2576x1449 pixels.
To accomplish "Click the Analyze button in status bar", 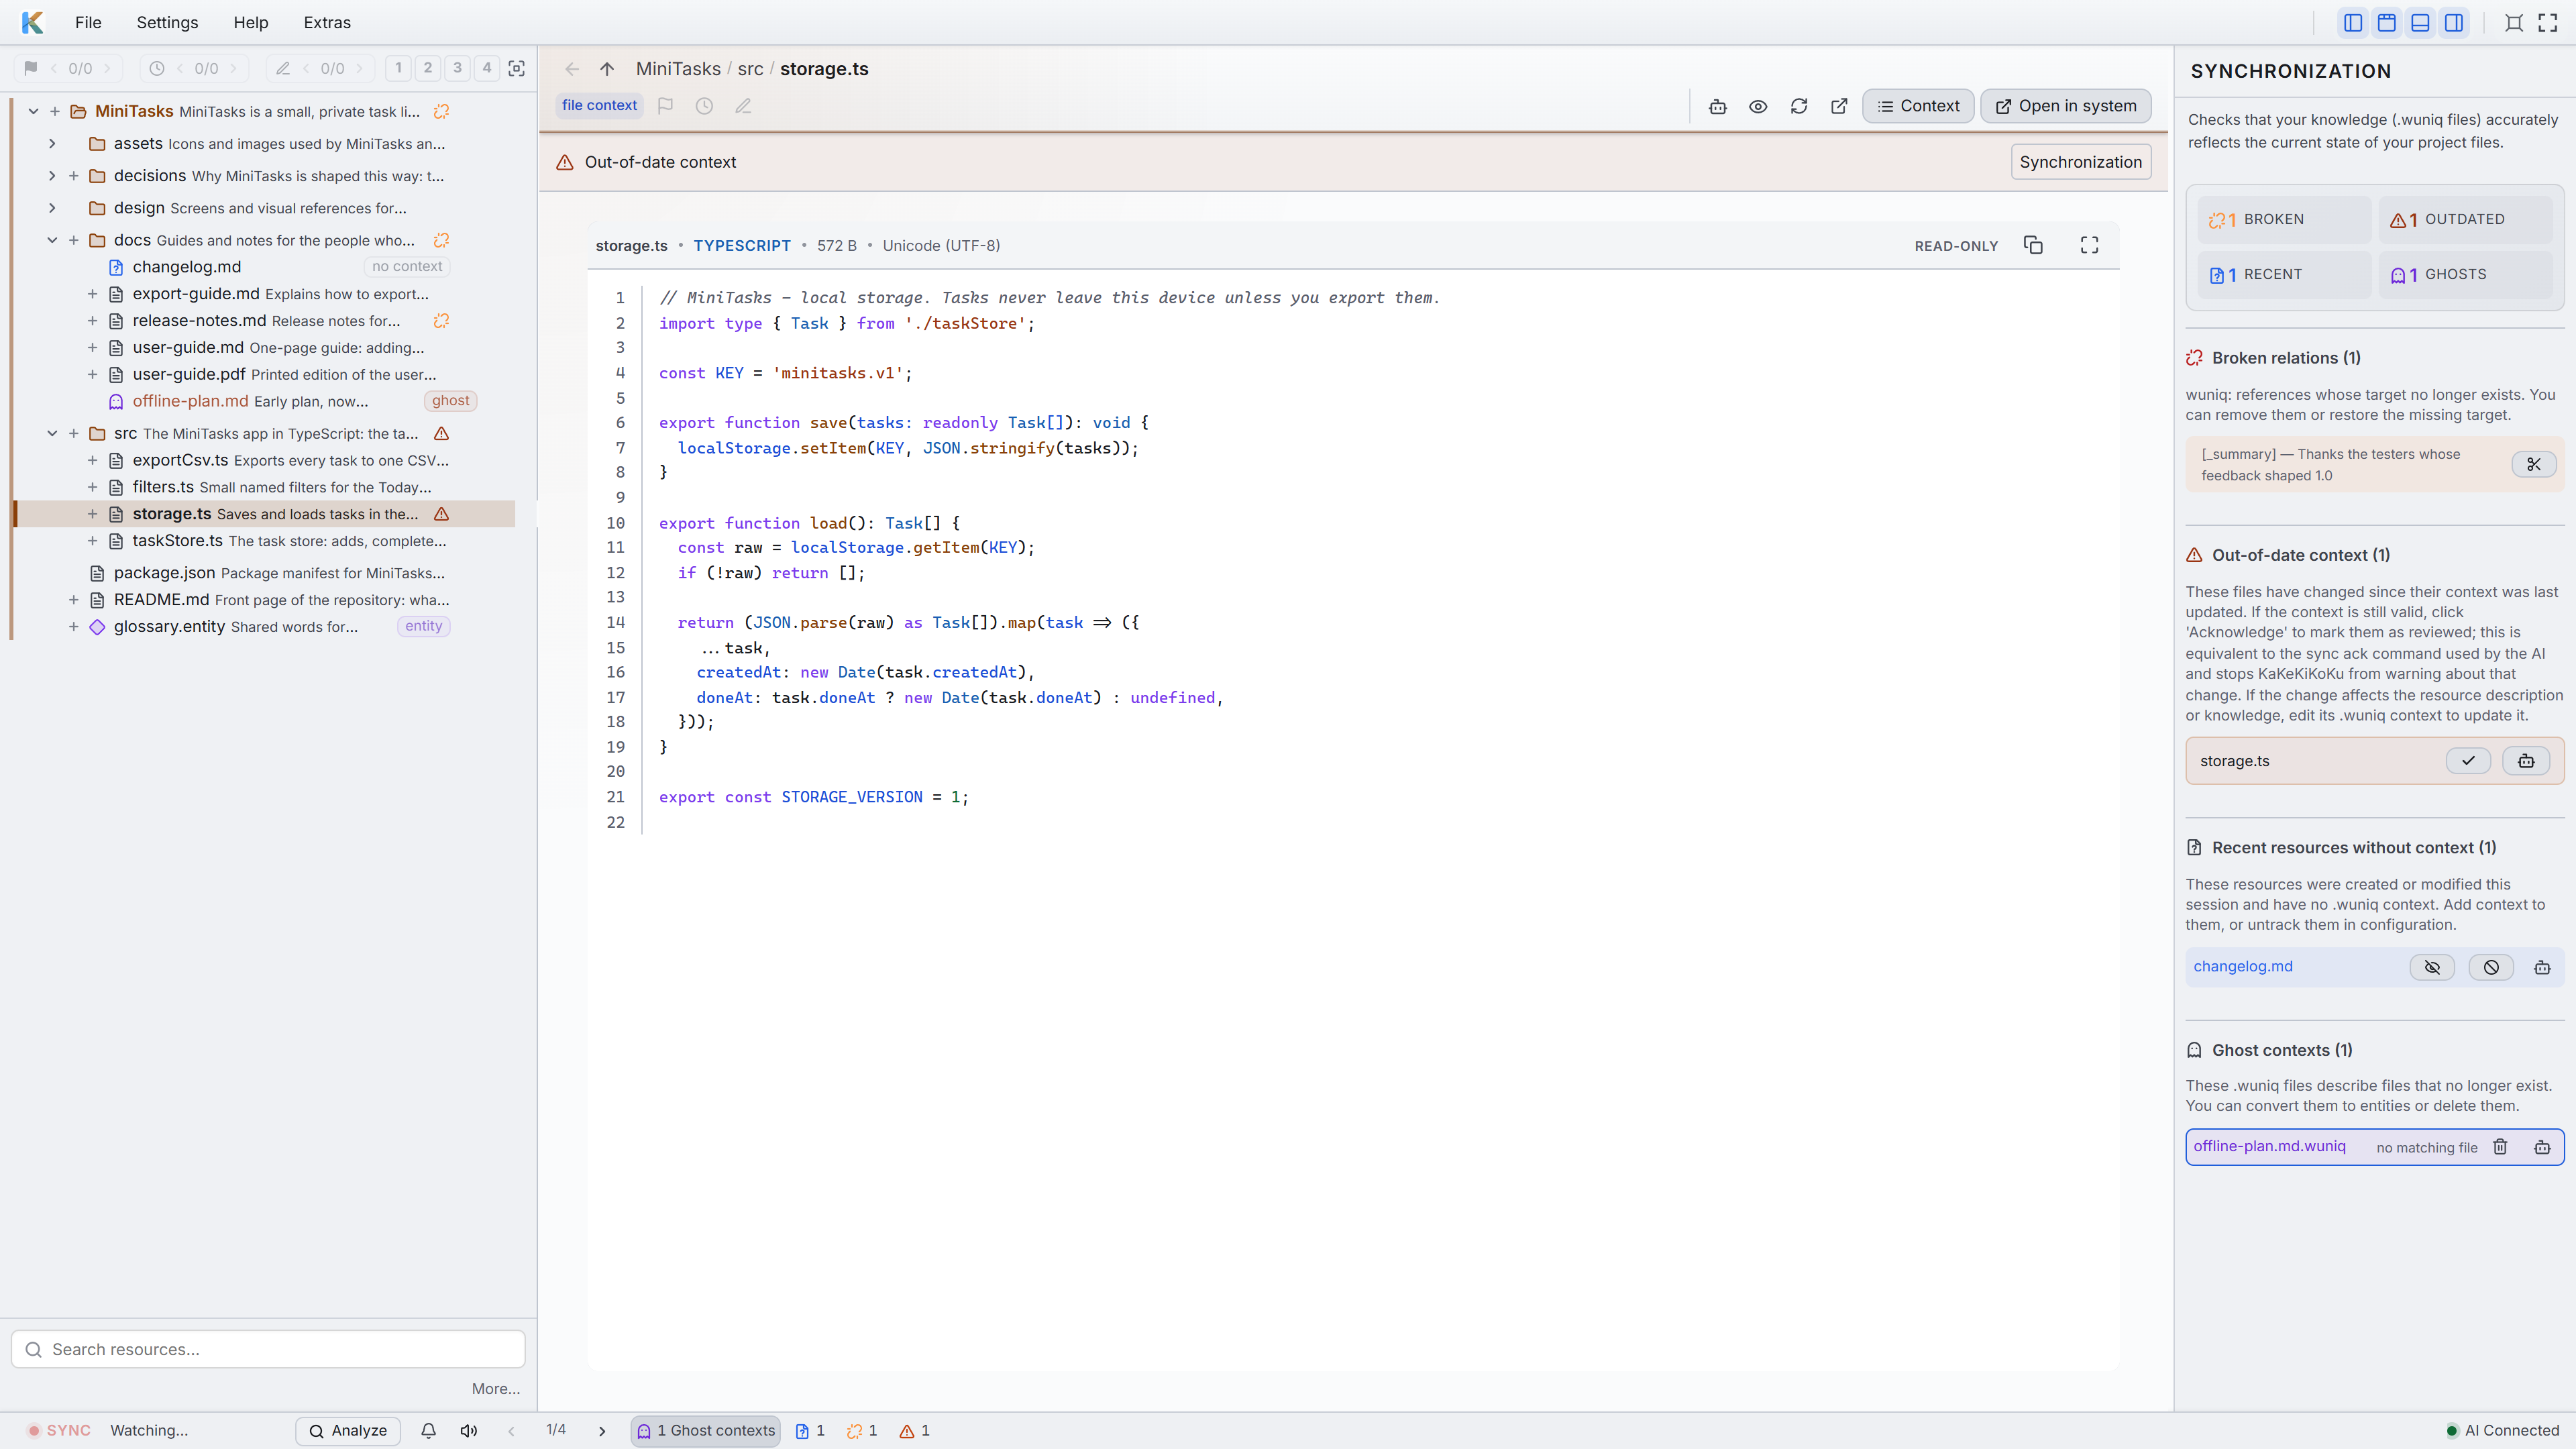I will click(x=348, y=1431).
